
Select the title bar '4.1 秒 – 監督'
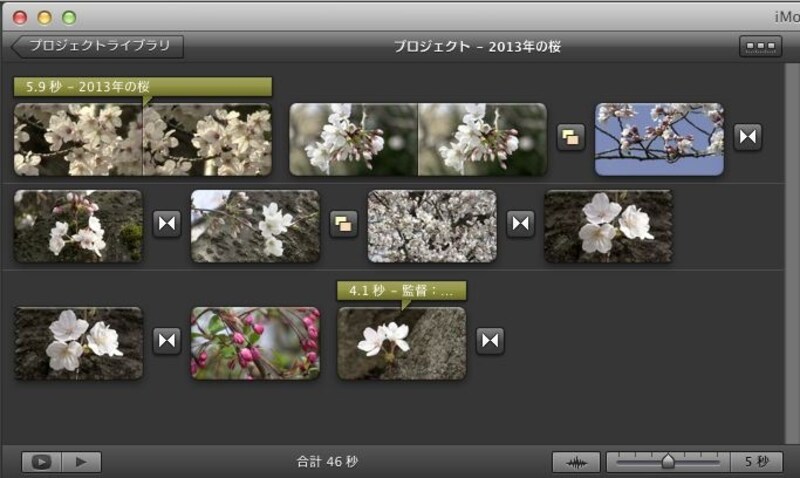[402, 291]
